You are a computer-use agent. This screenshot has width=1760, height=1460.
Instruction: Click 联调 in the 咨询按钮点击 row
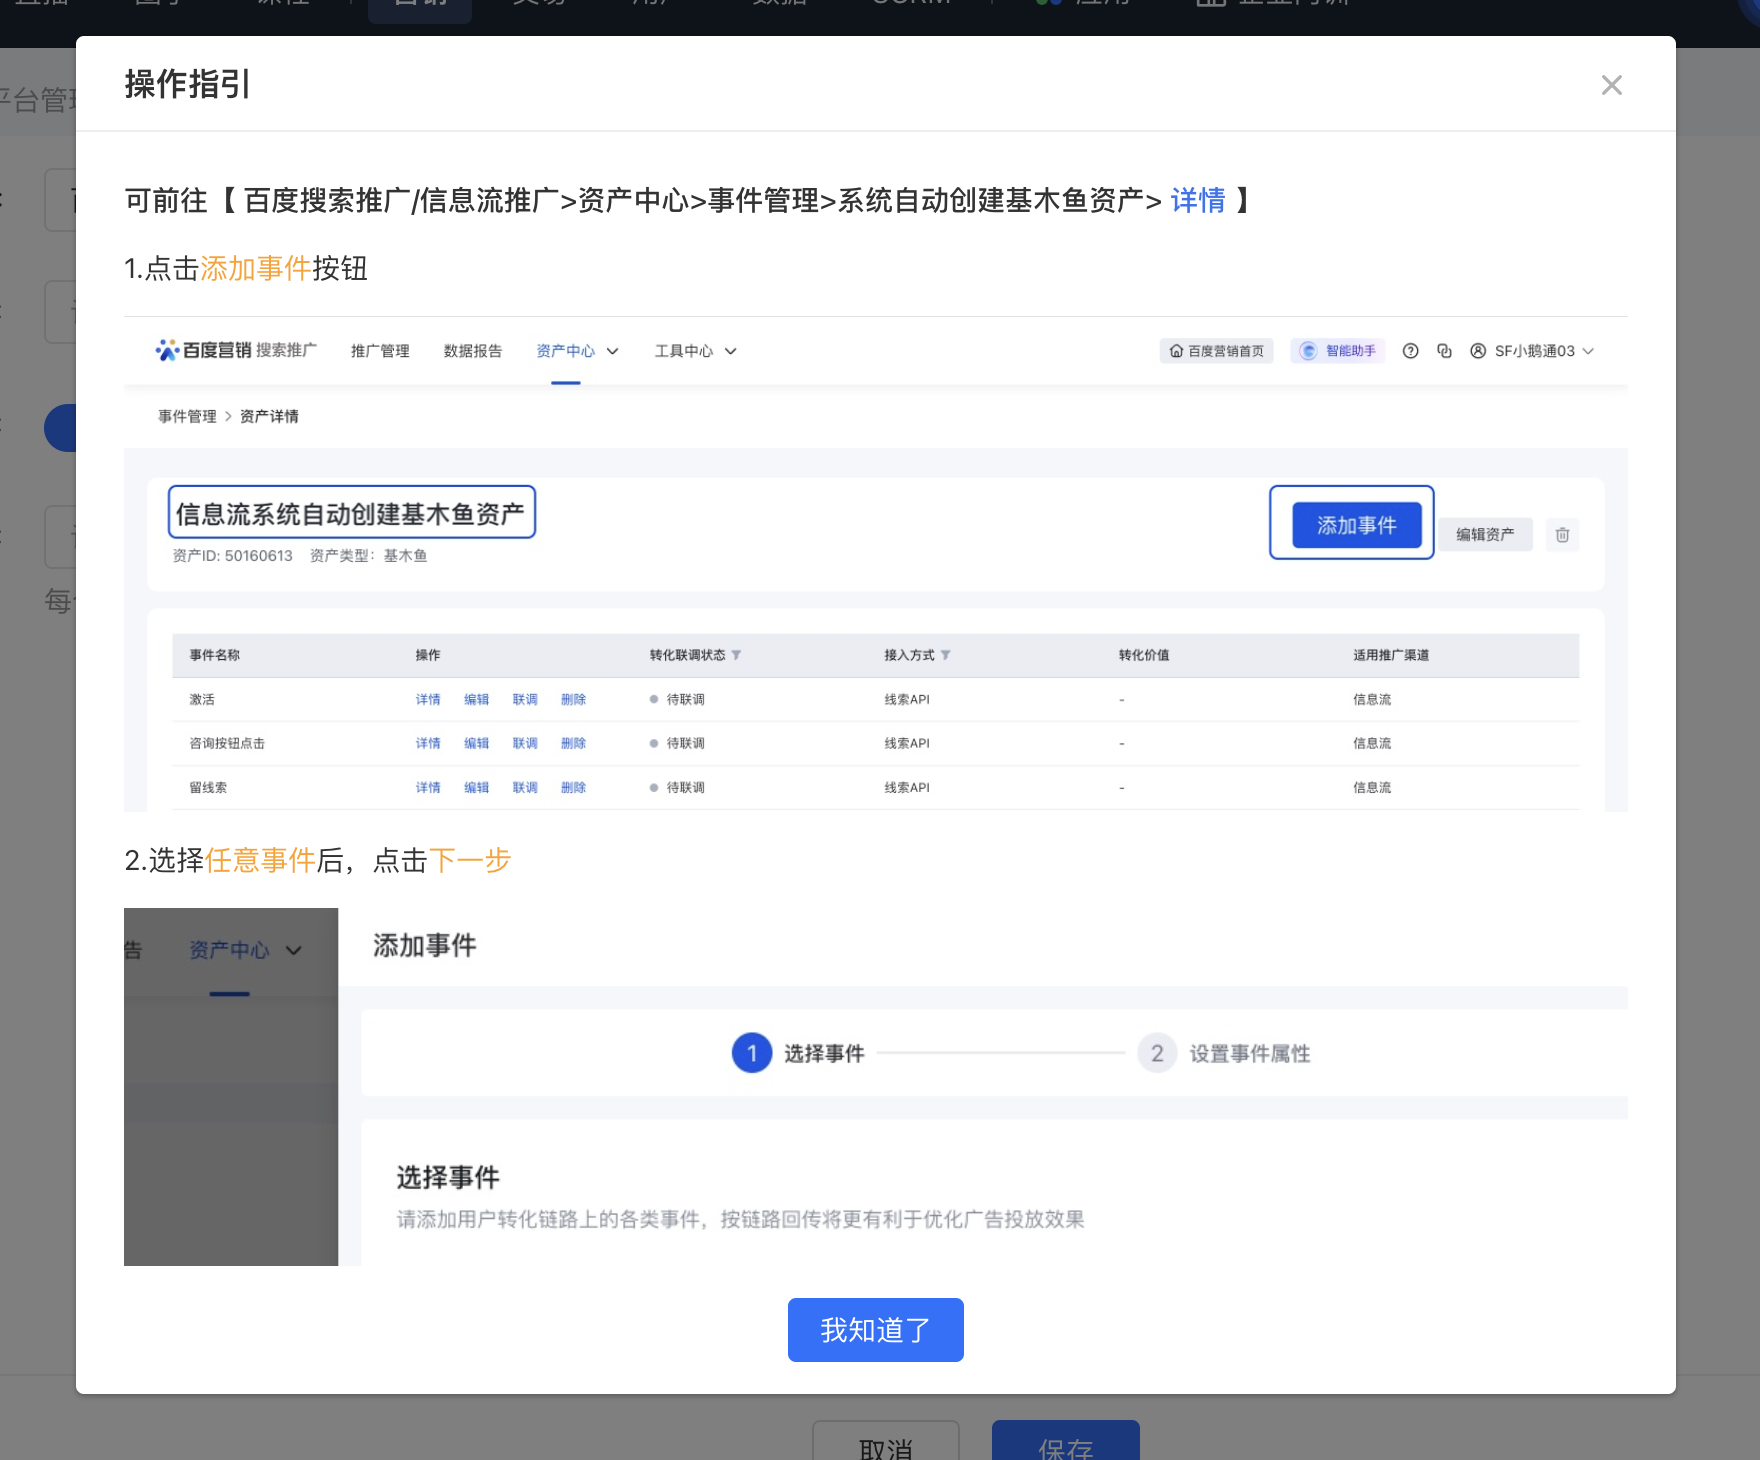(525, 744)
